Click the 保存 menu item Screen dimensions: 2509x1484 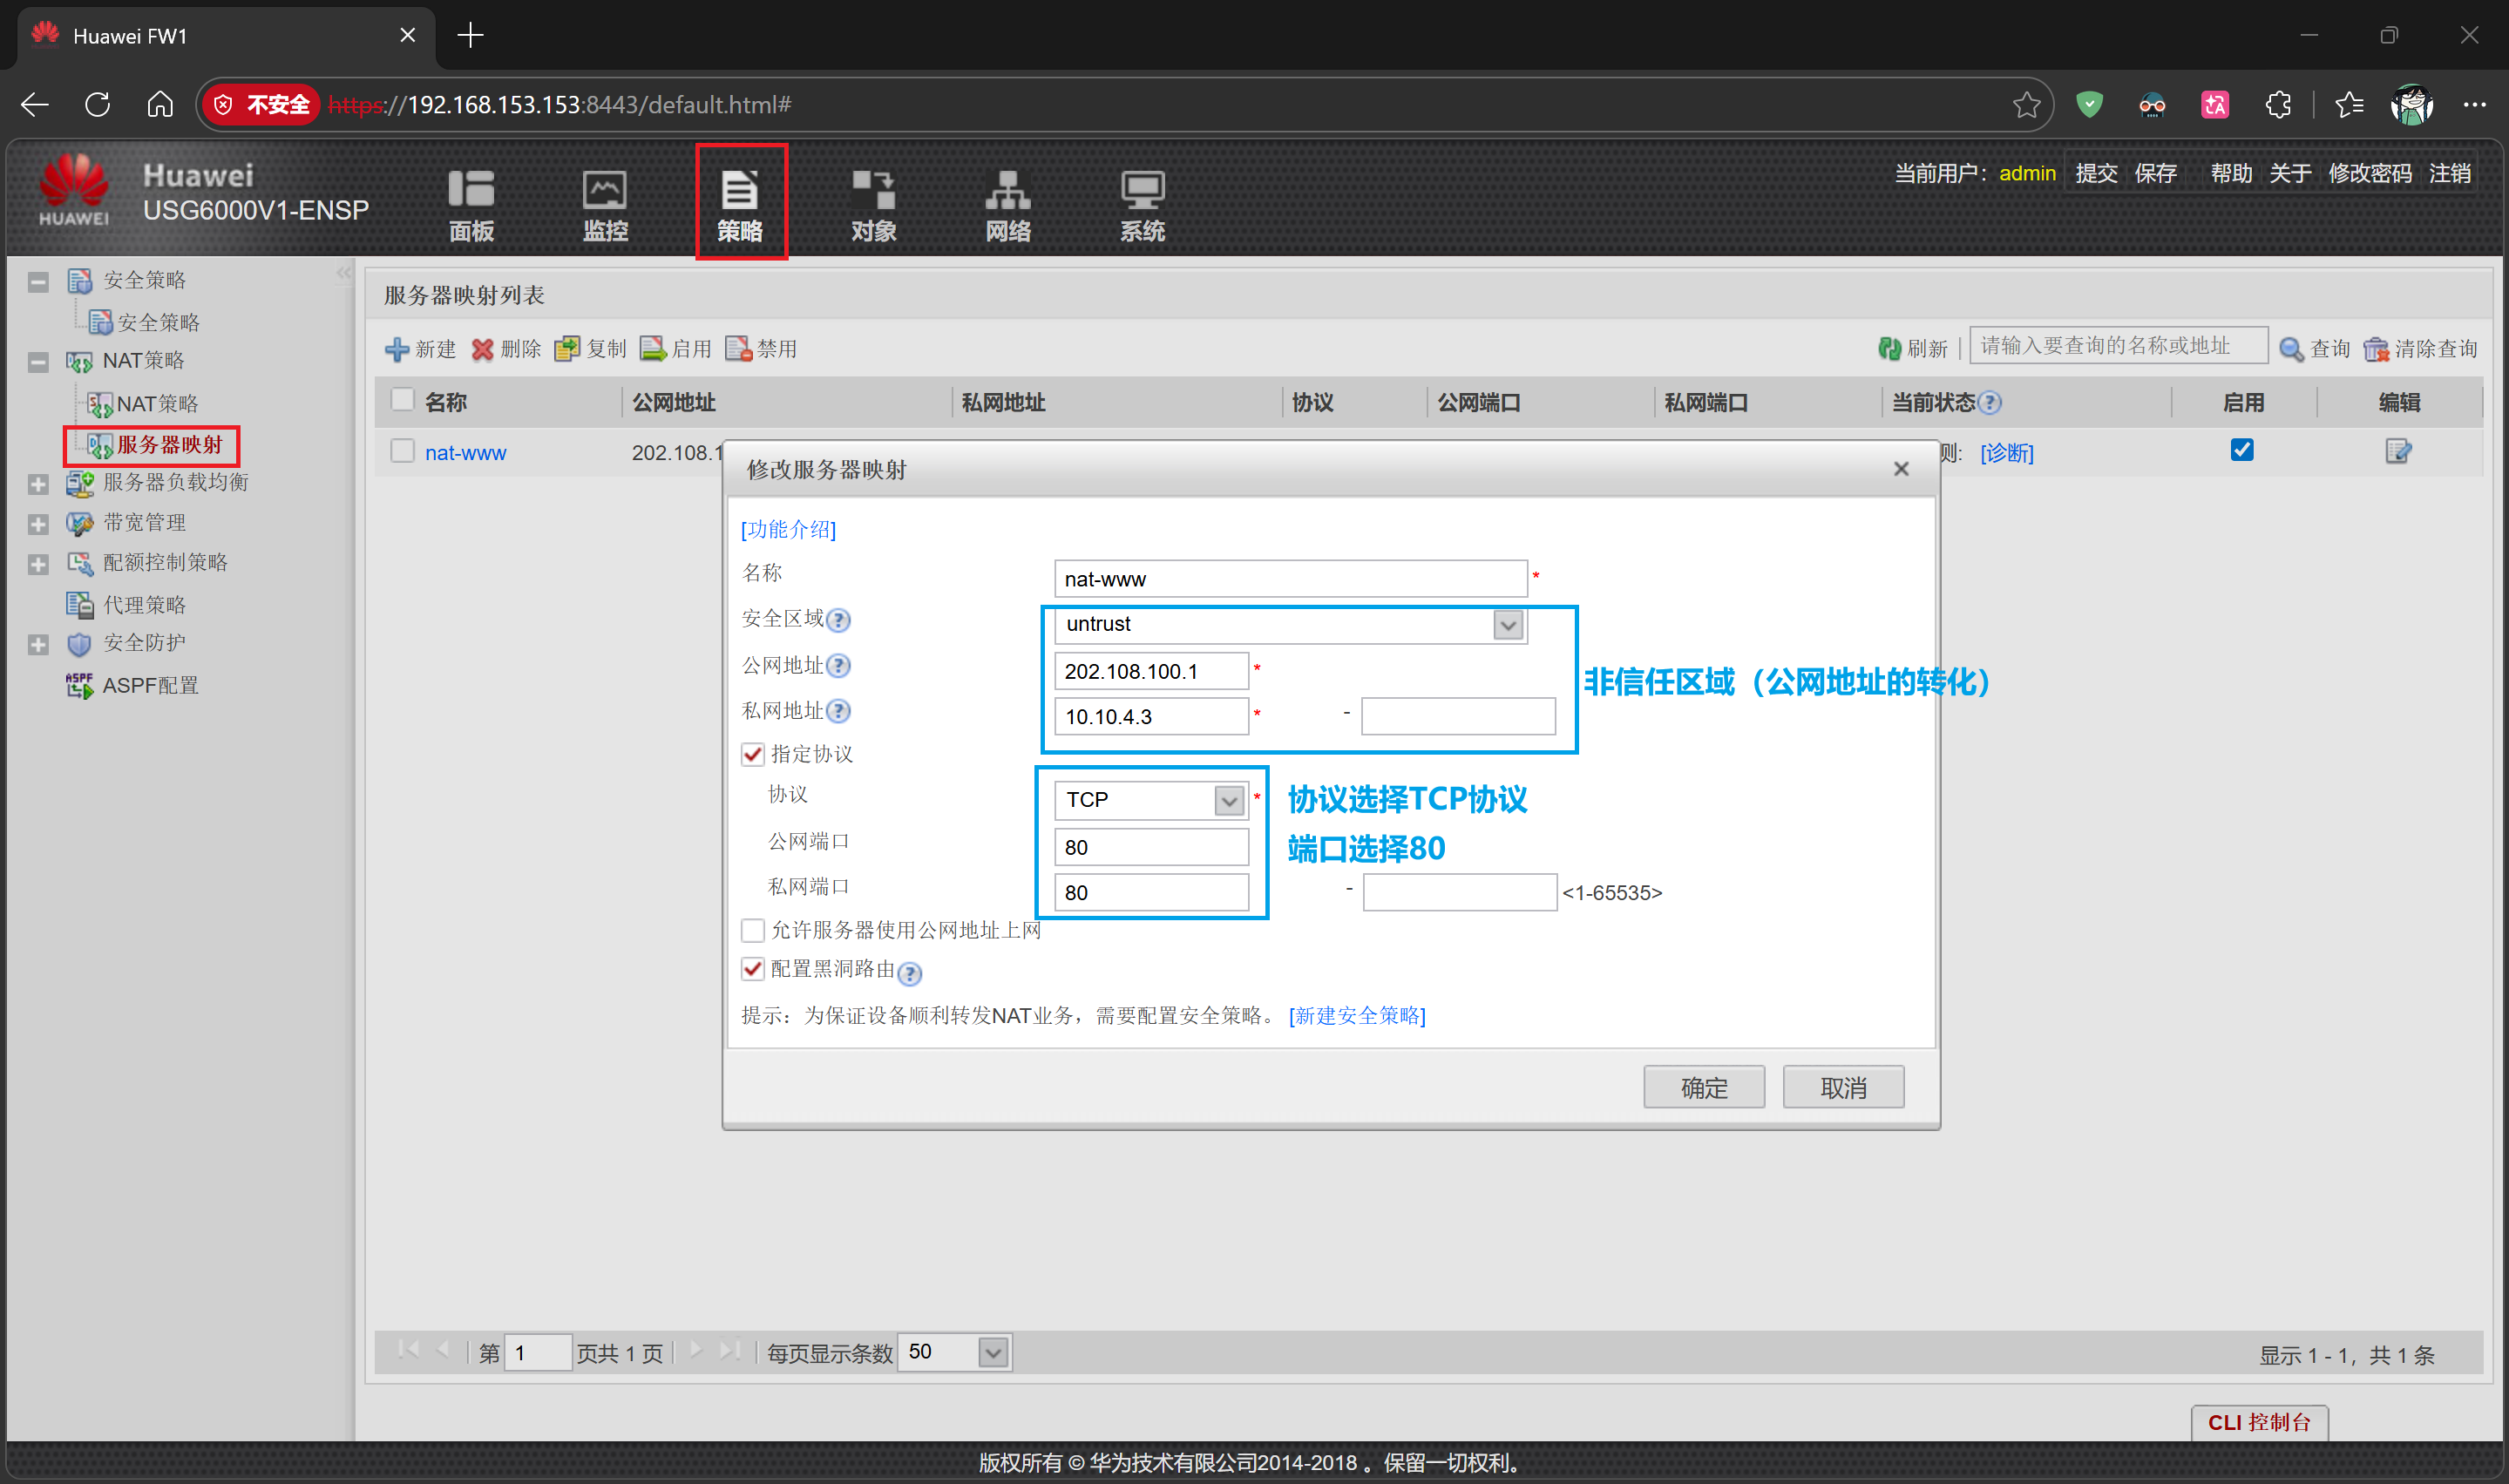[x=2155, y=173]
